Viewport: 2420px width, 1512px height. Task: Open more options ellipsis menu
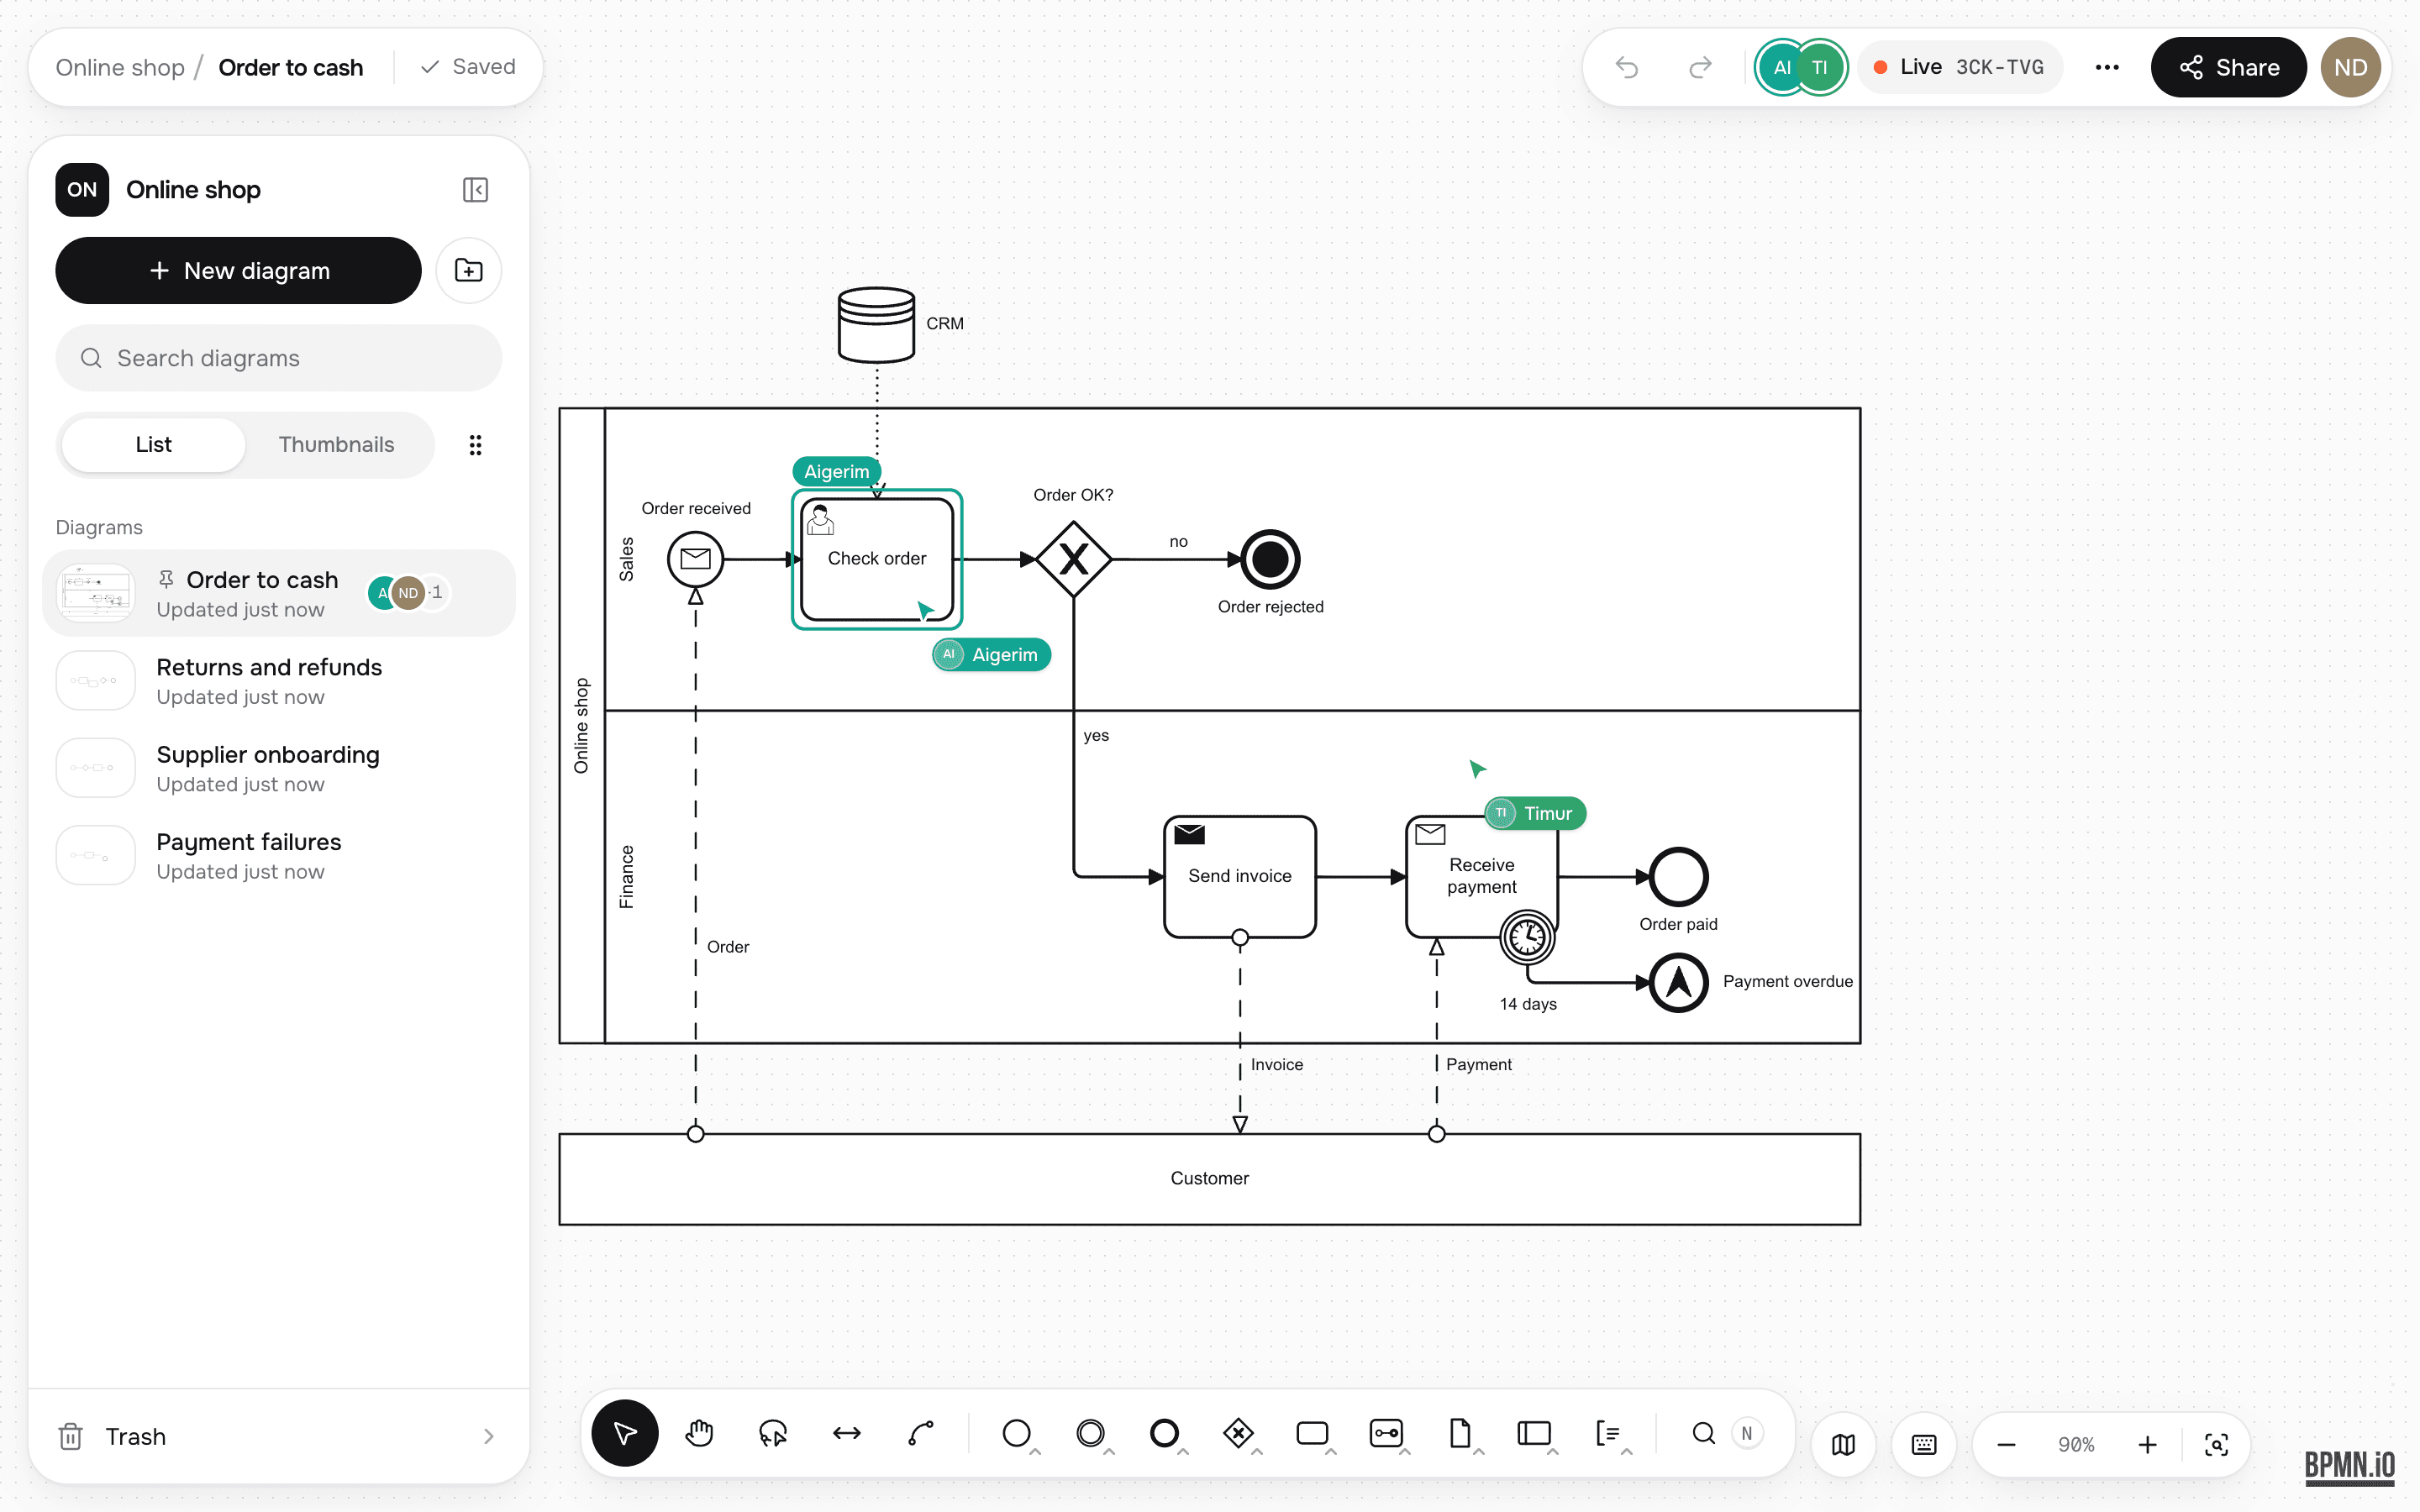pyautogui.click(x=2107, y=67)
